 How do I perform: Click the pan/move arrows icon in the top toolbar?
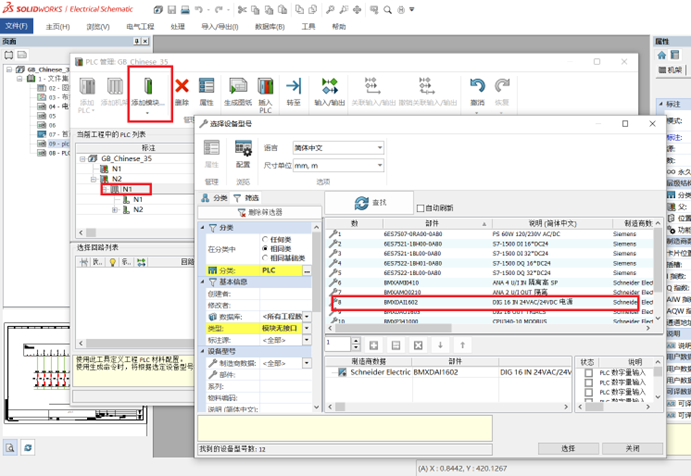pyautogui.click(x=357, y=9)
